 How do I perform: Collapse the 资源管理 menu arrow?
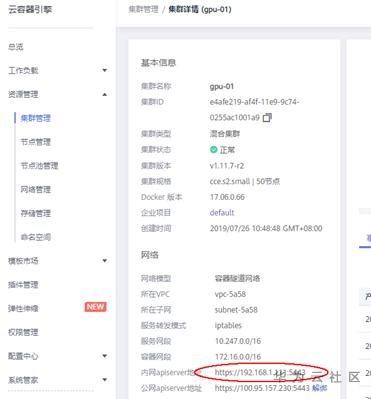[105, 94]
